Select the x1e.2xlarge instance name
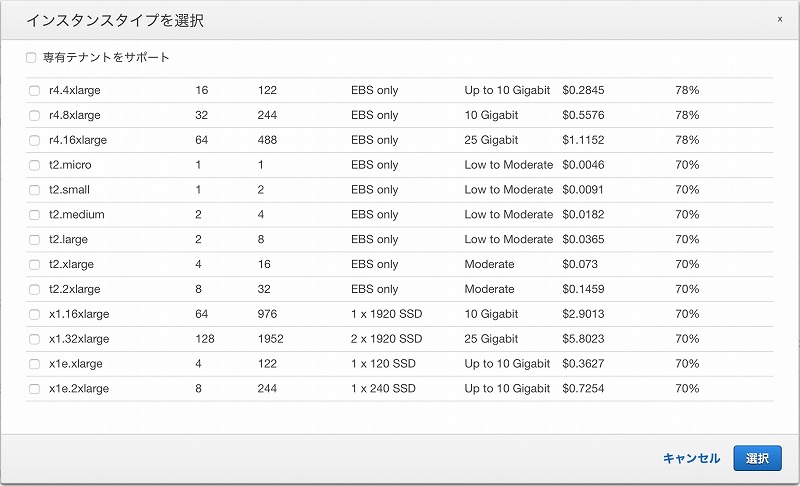 coord(79,389)
